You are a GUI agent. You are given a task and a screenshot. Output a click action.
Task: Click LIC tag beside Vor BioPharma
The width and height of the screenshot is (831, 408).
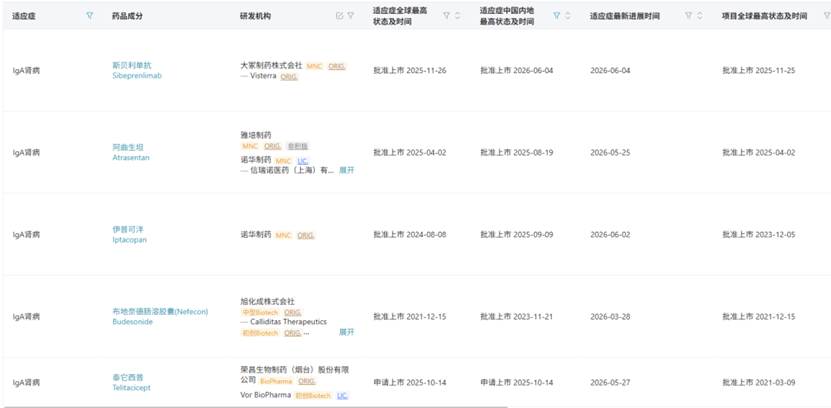point(343,395)
